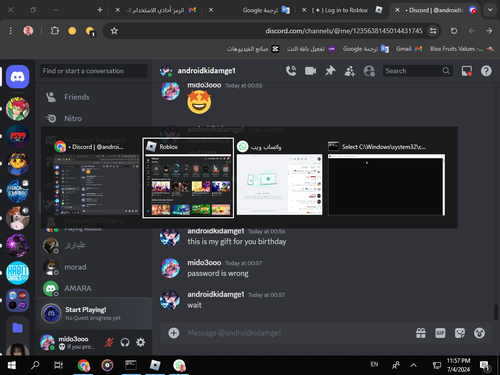Select the WhatsApp Web window thumbnail
Screen dimensions: 500x375
(x=279, y=184)
